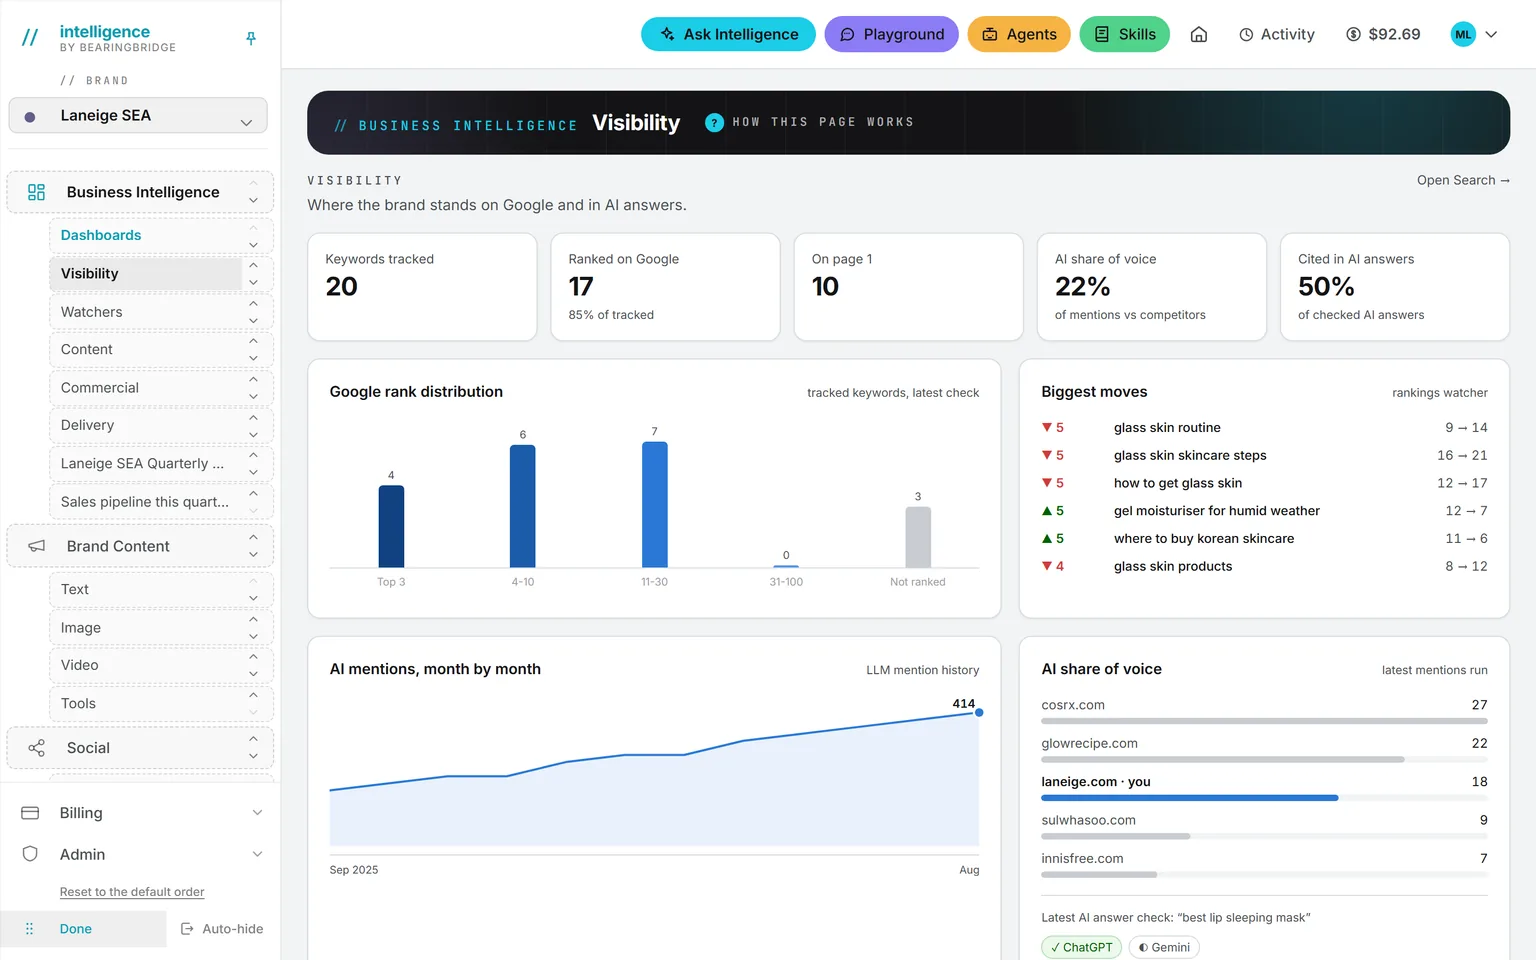1536x960 pixels.
Task: Move Video item up
Action: 253,657
